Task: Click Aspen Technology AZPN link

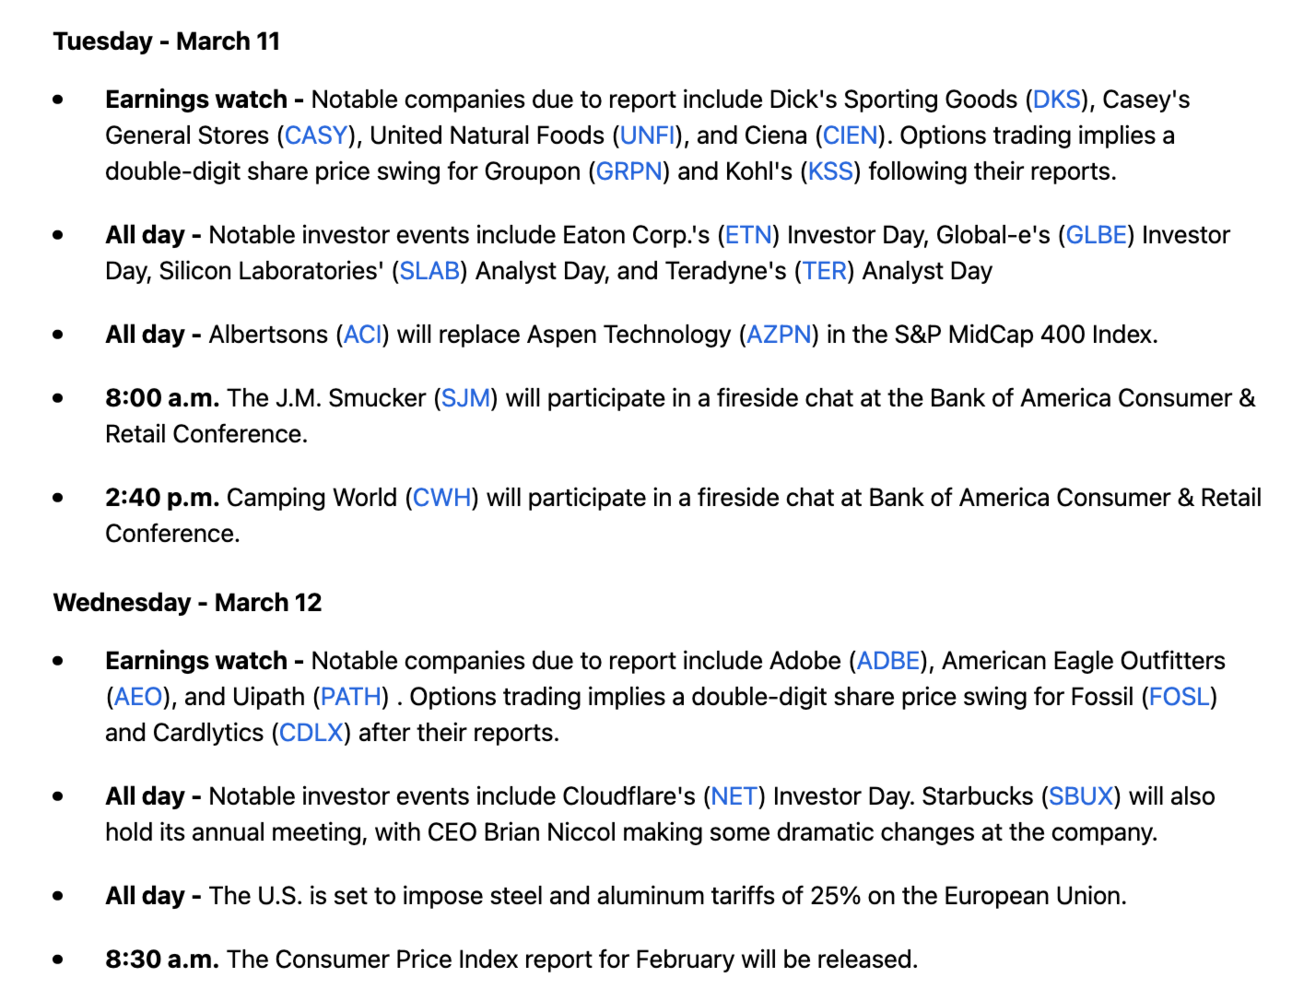Action: [x=779, y=335]
